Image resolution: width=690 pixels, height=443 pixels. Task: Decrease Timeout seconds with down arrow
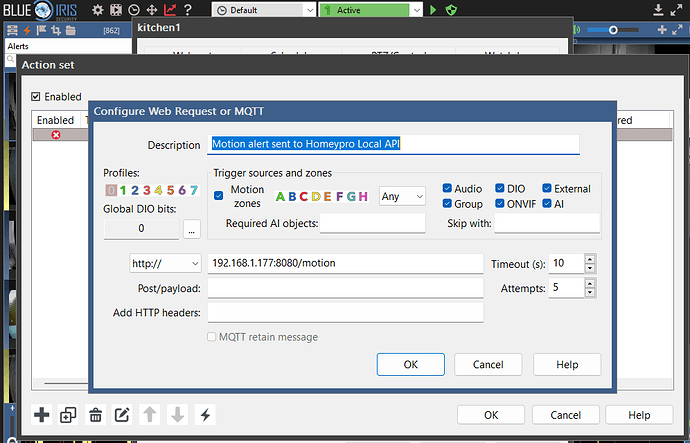tap(590, 268)
